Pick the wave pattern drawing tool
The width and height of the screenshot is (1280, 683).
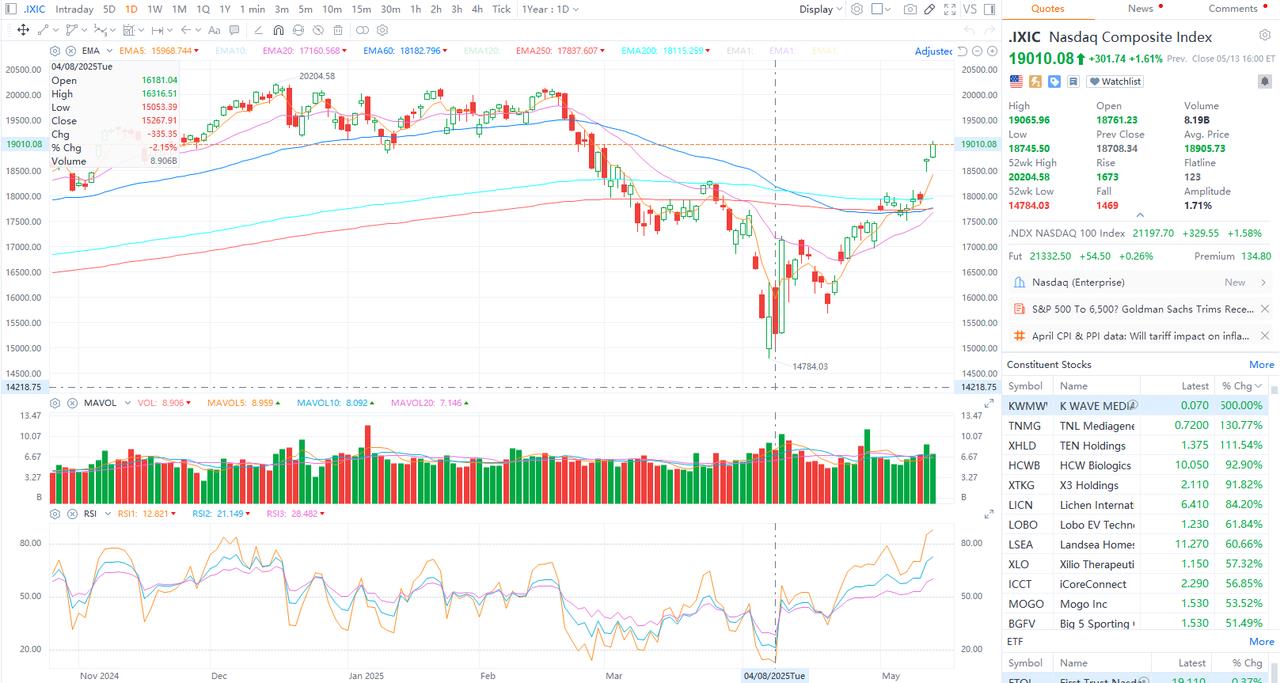click(x=100, y=30)
